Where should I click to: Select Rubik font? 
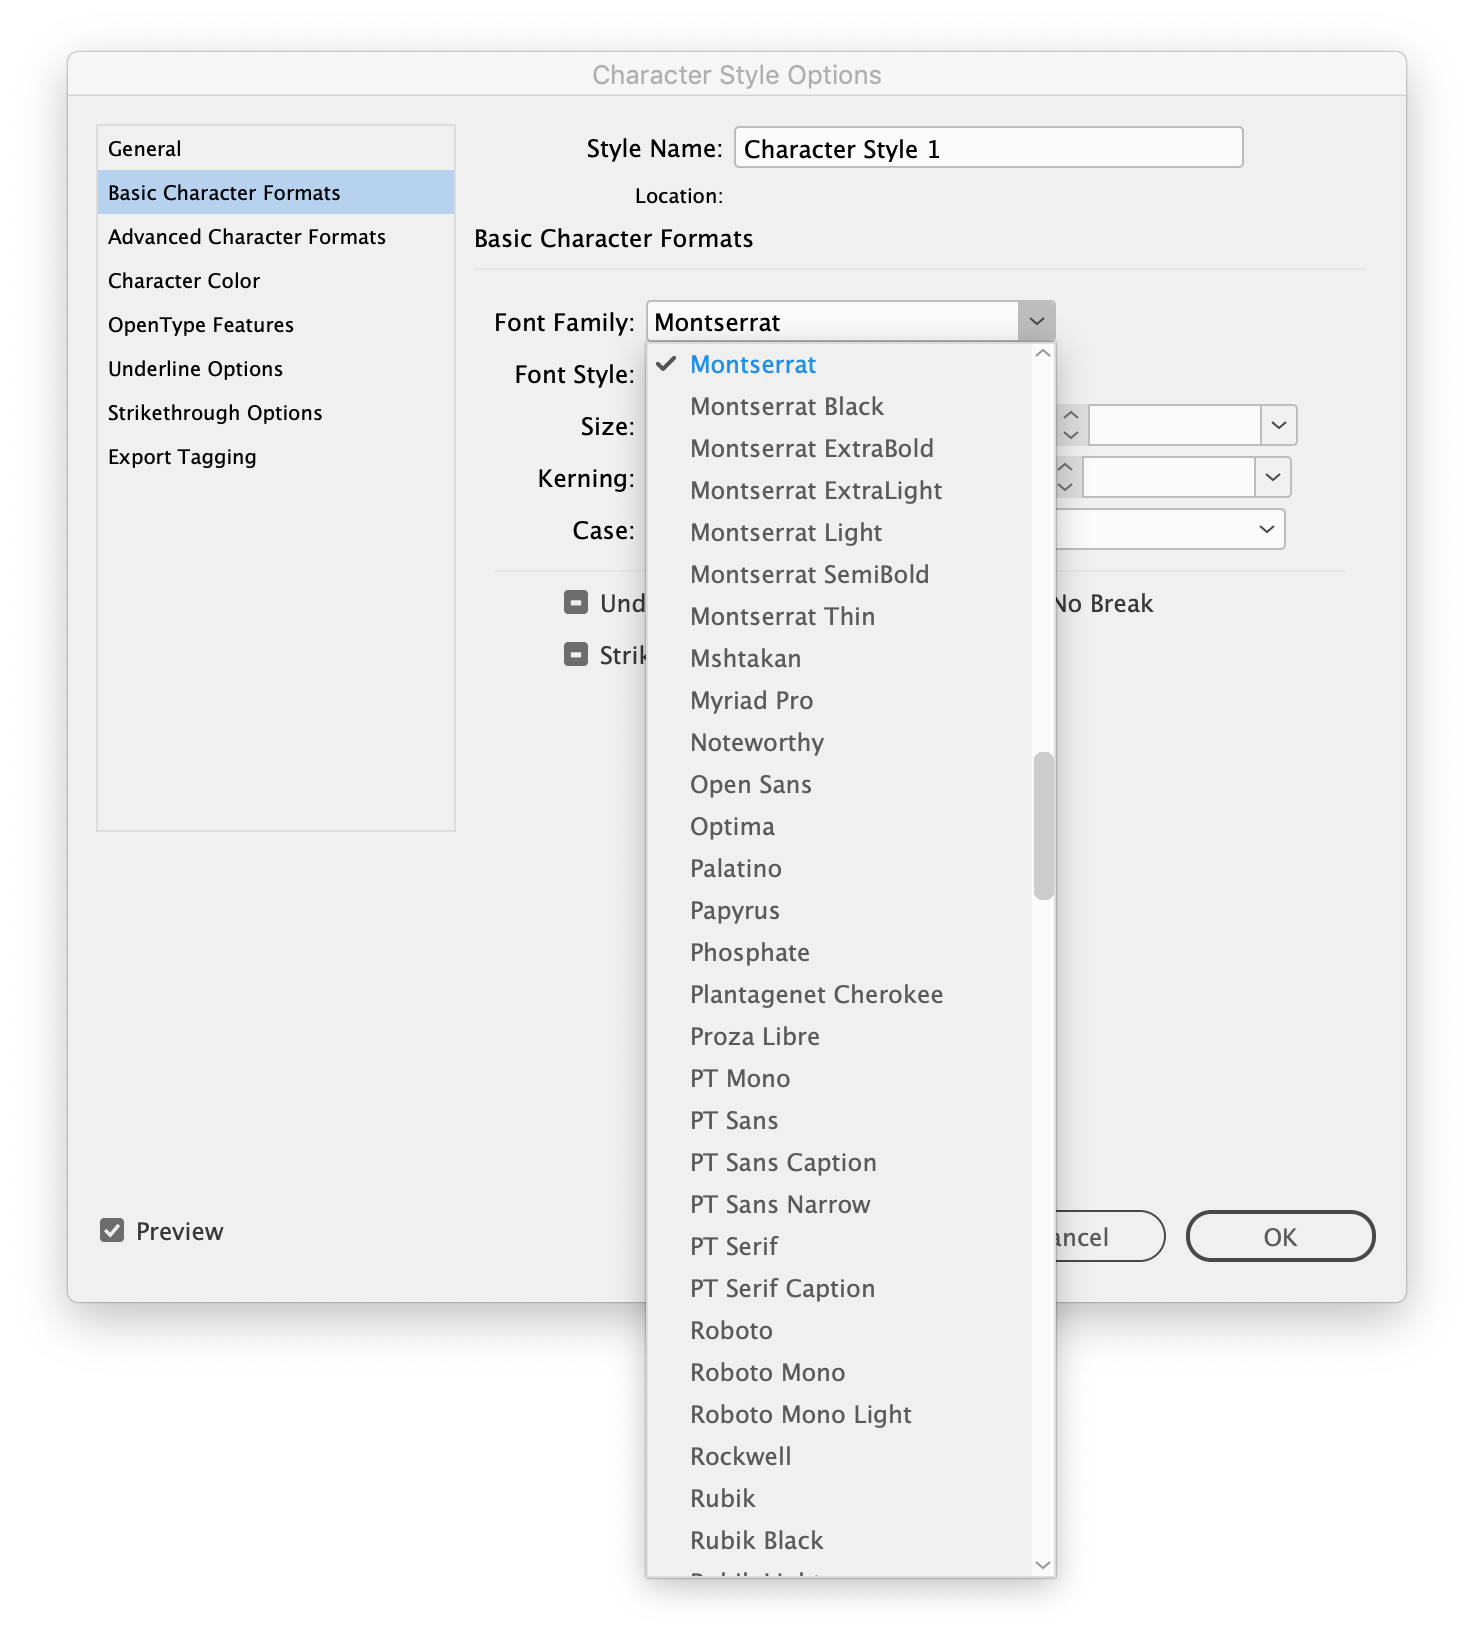pos(839,1499)
